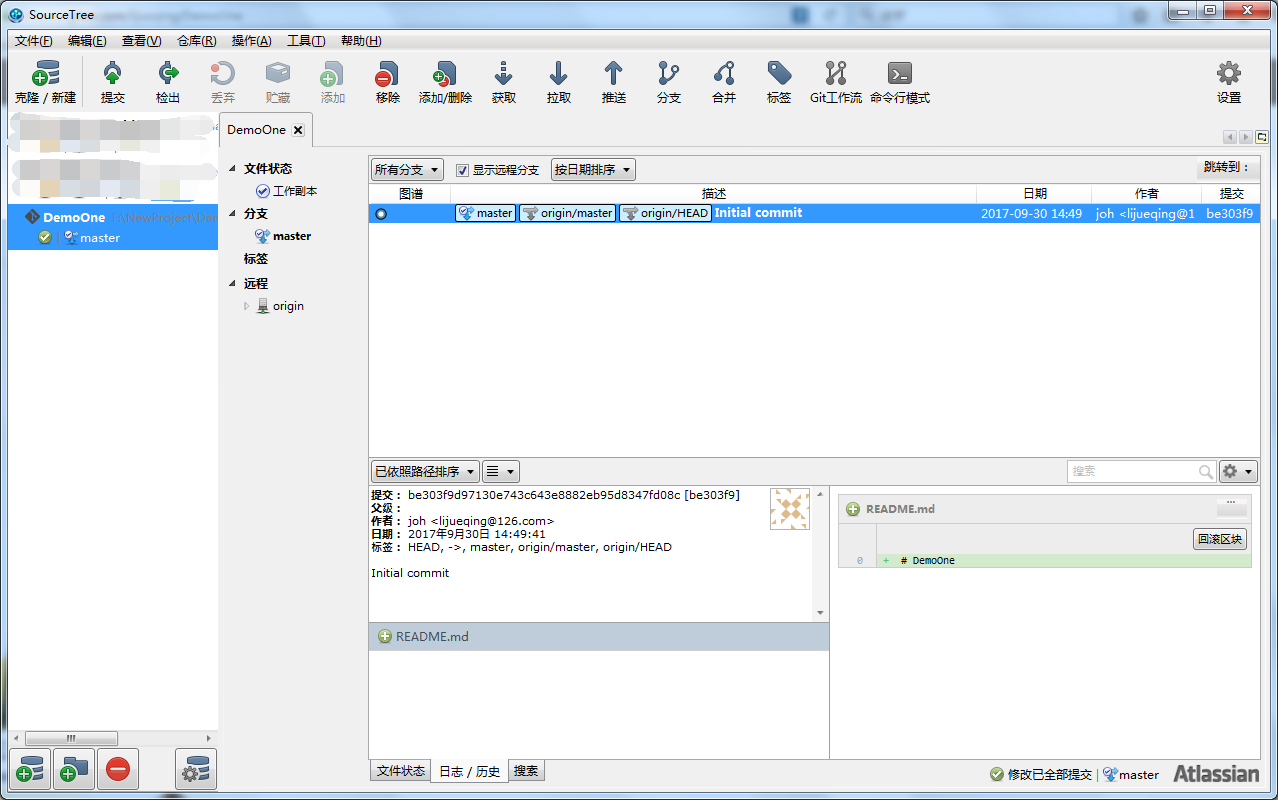The width and height of the screenshot is (1278, 800).
Task: Open the File (文件) menu
Action: coord(34,41)
